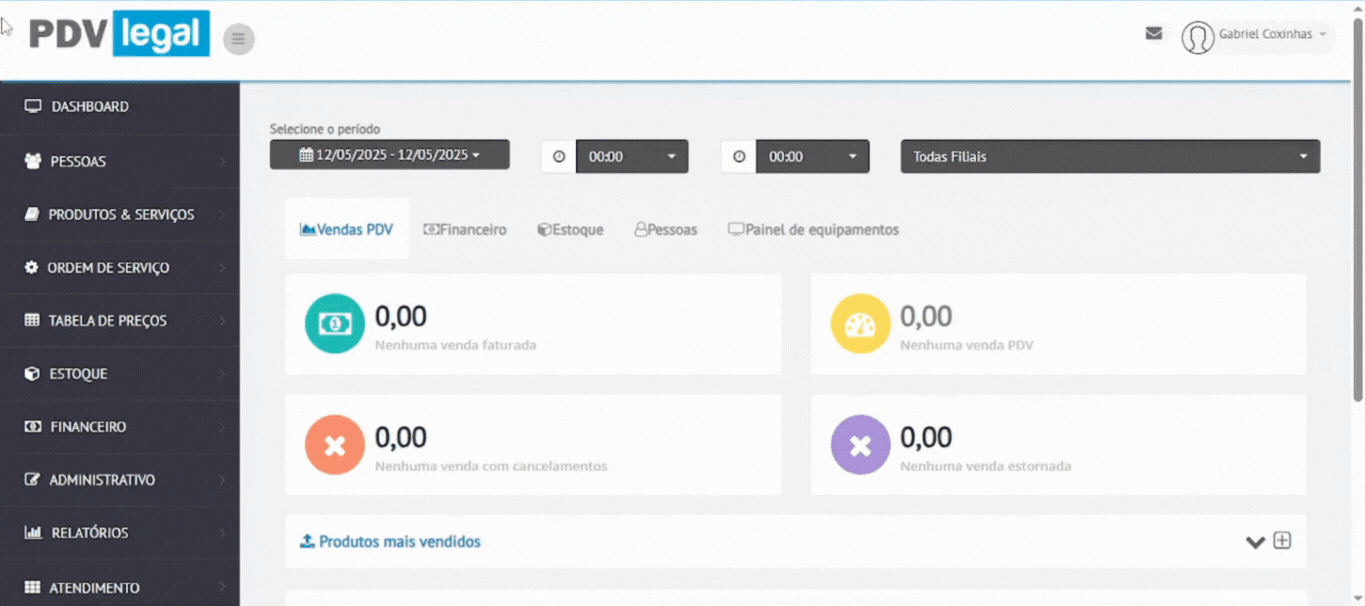The height and width of the screenshot is (606, 1365).
Task: Click the orange cancelled sales X icon
Action: tap(334, 445)
